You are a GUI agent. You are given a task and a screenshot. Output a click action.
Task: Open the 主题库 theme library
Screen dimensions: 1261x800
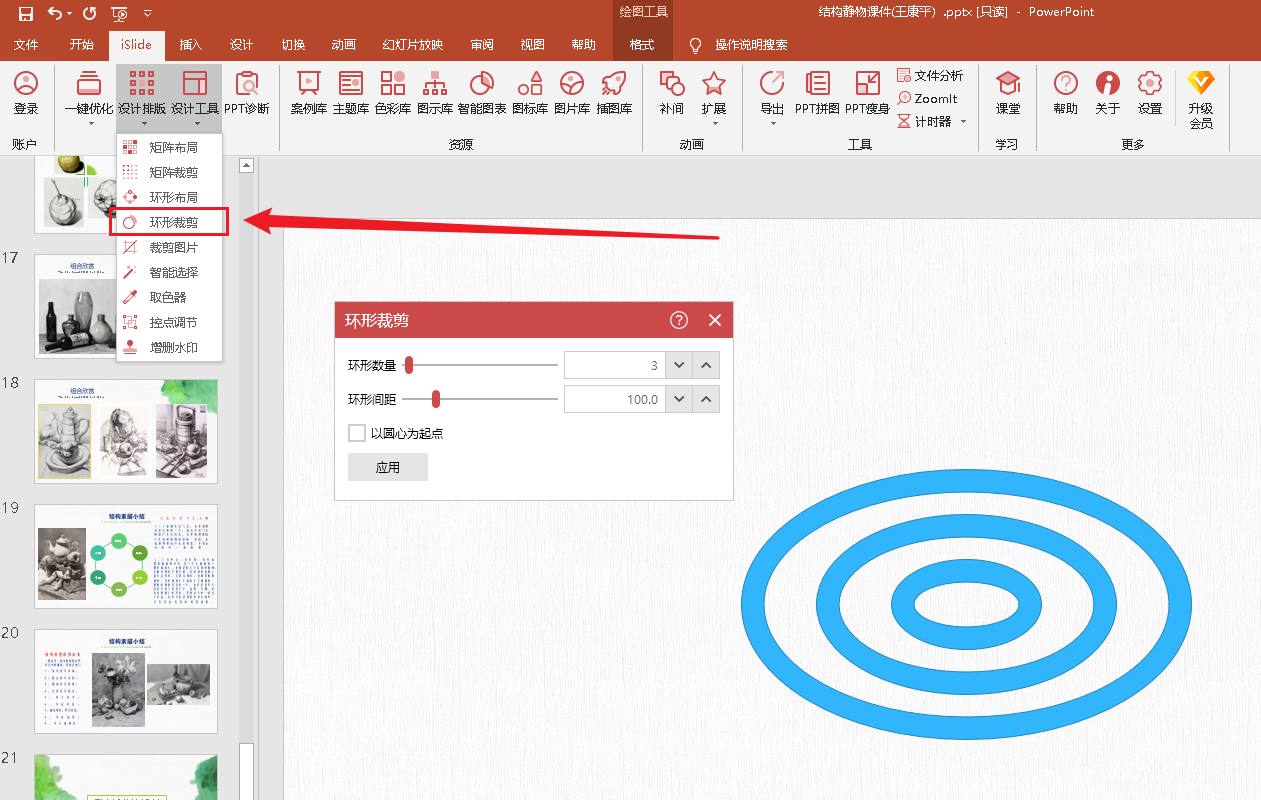point(351,93)
